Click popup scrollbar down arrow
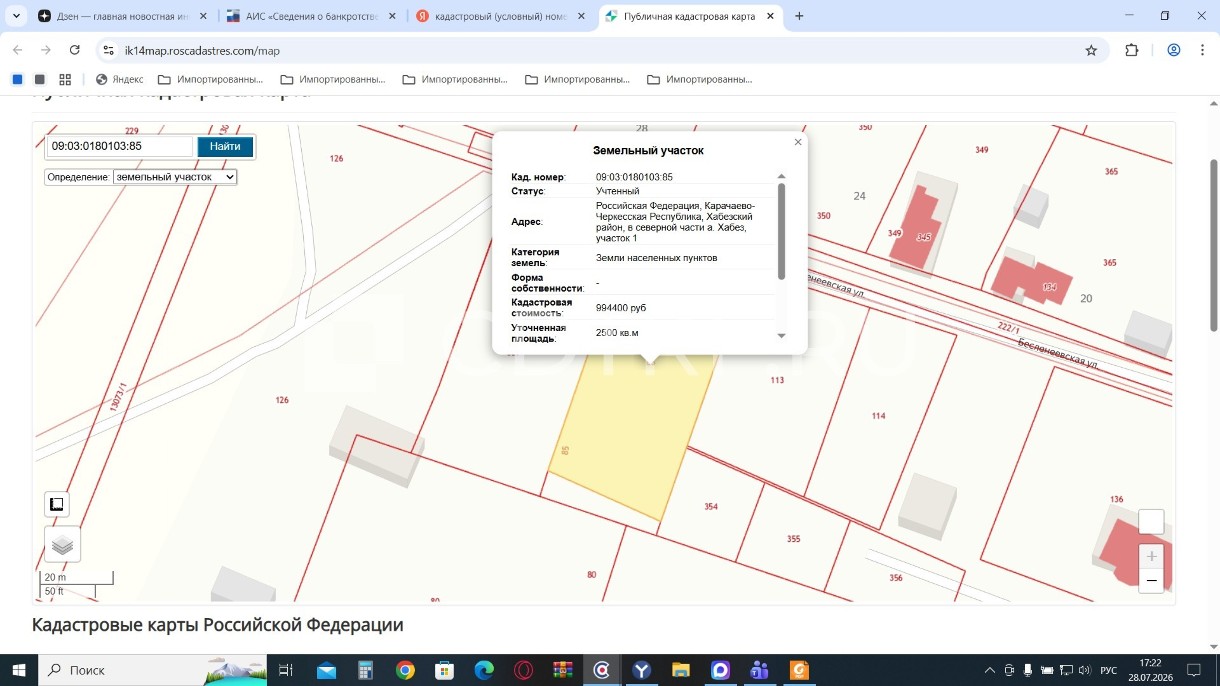 coord(782,336)
